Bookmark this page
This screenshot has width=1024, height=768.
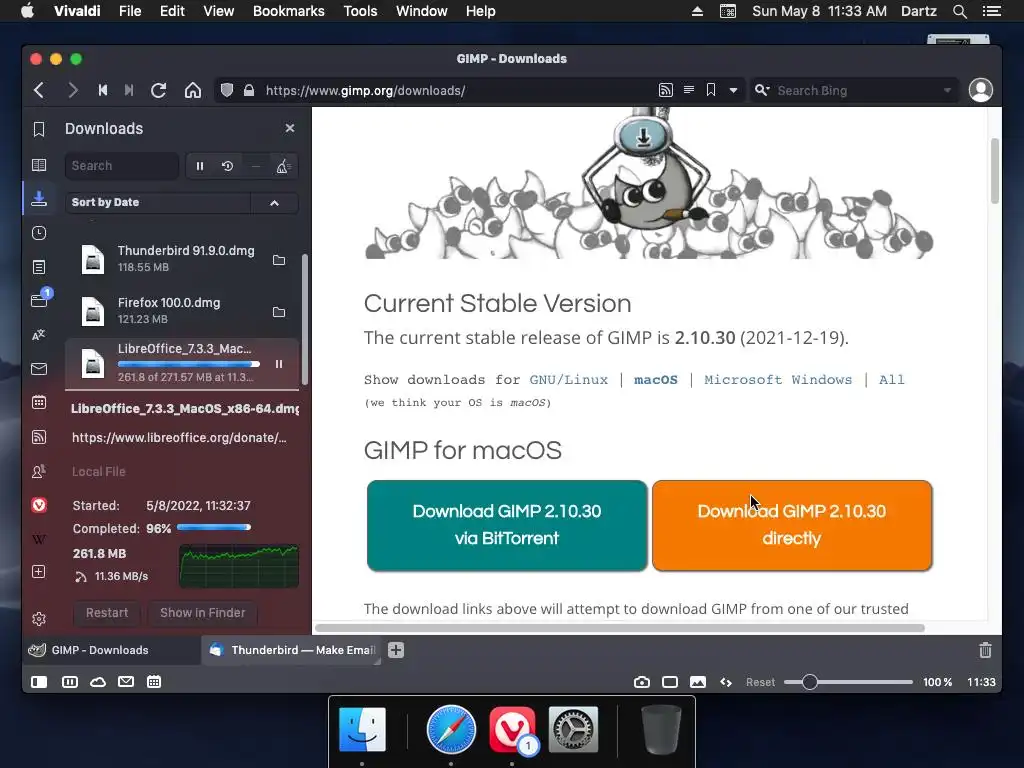tap(711, 90)
